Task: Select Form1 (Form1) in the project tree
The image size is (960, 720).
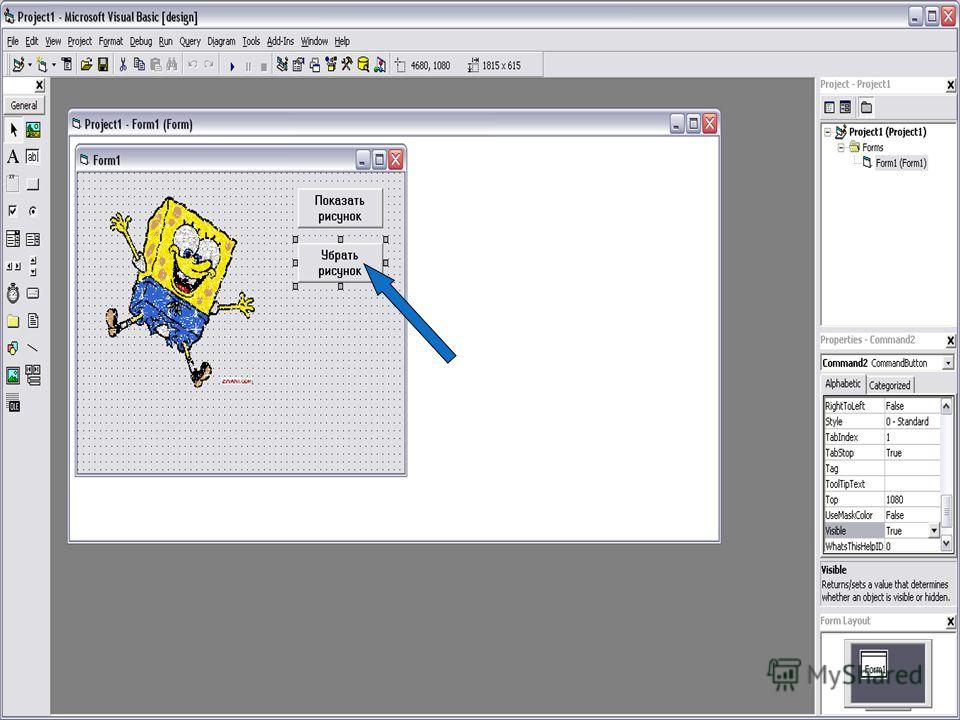Action: [x=901, y=163]
